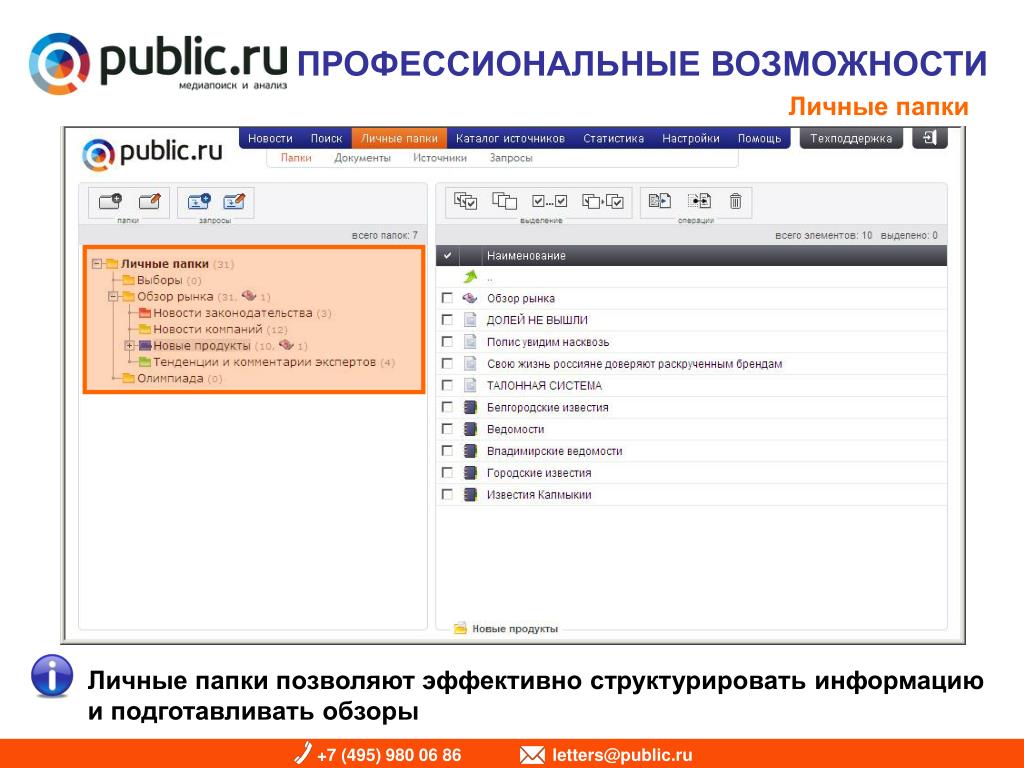The width and height of the screenshot is (1024, 768).
Task: Open the Настройки tab
Action: (691, 138)
